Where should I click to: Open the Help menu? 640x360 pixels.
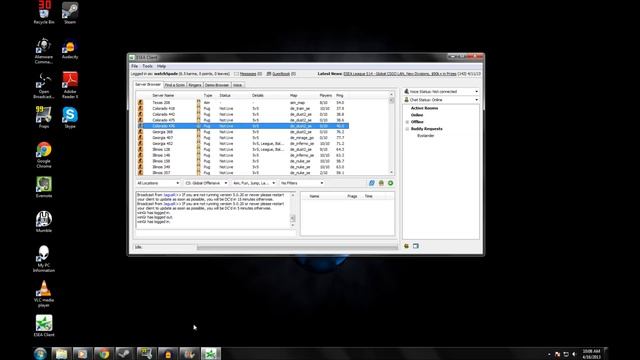161,66
